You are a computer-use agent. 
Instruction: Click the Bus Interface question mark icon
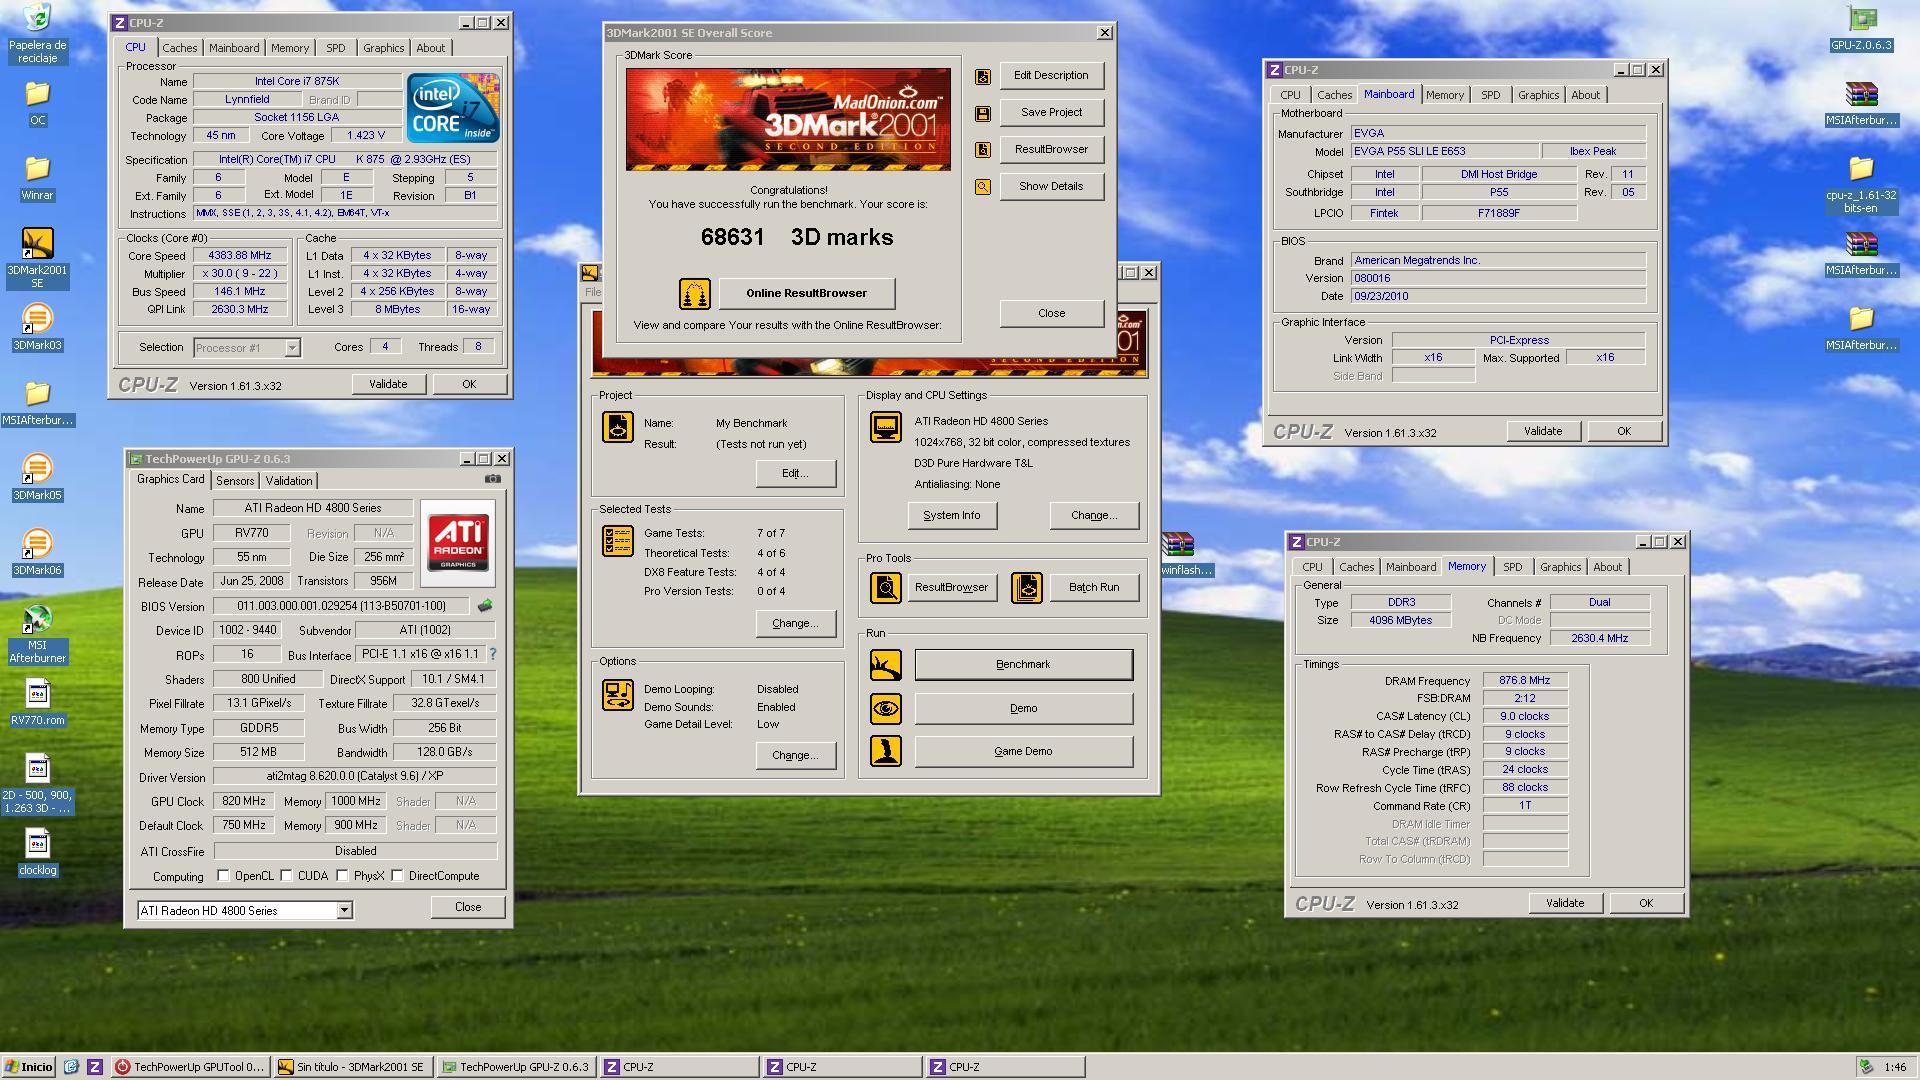[x=492, y=654]
